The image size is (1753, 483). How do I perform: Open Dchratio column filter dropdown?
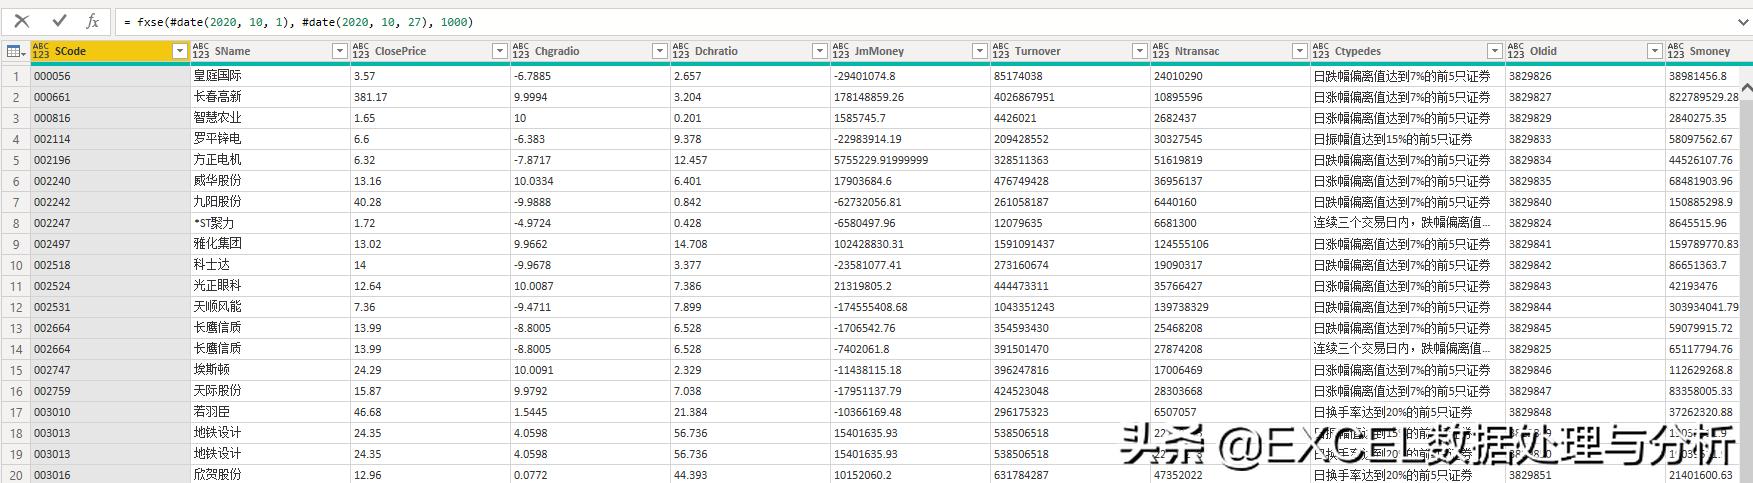pyautogui.click(x=820, y=51)
